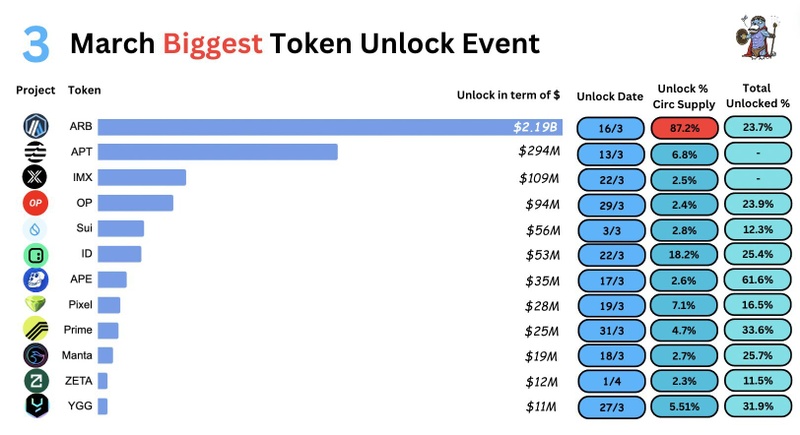800x435 pixels.
Task: Click the Arbitrum (ARB) project logo
Action: point(35,127)
